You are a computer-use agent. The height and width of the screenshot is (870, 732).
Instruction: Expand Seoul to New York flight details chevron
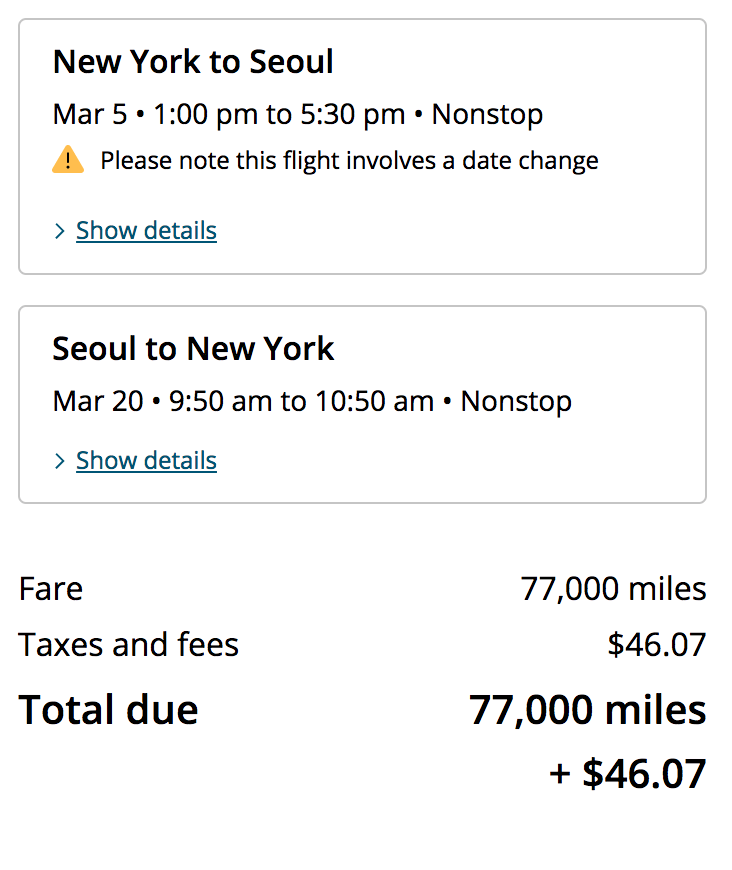coord(60,461)
